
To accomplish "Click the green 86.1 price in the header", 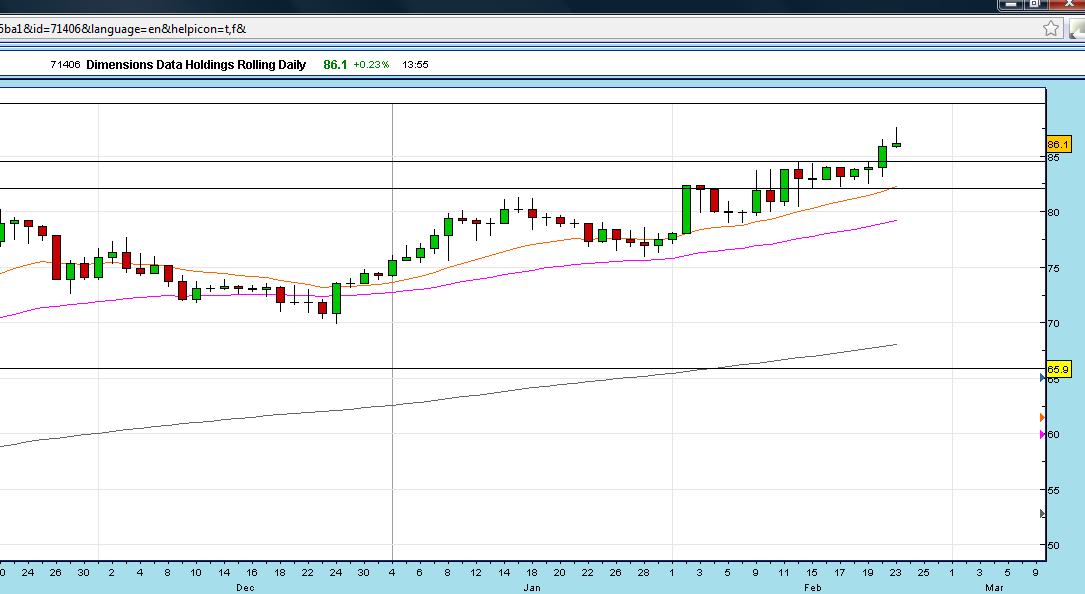I will click(335, 64).
